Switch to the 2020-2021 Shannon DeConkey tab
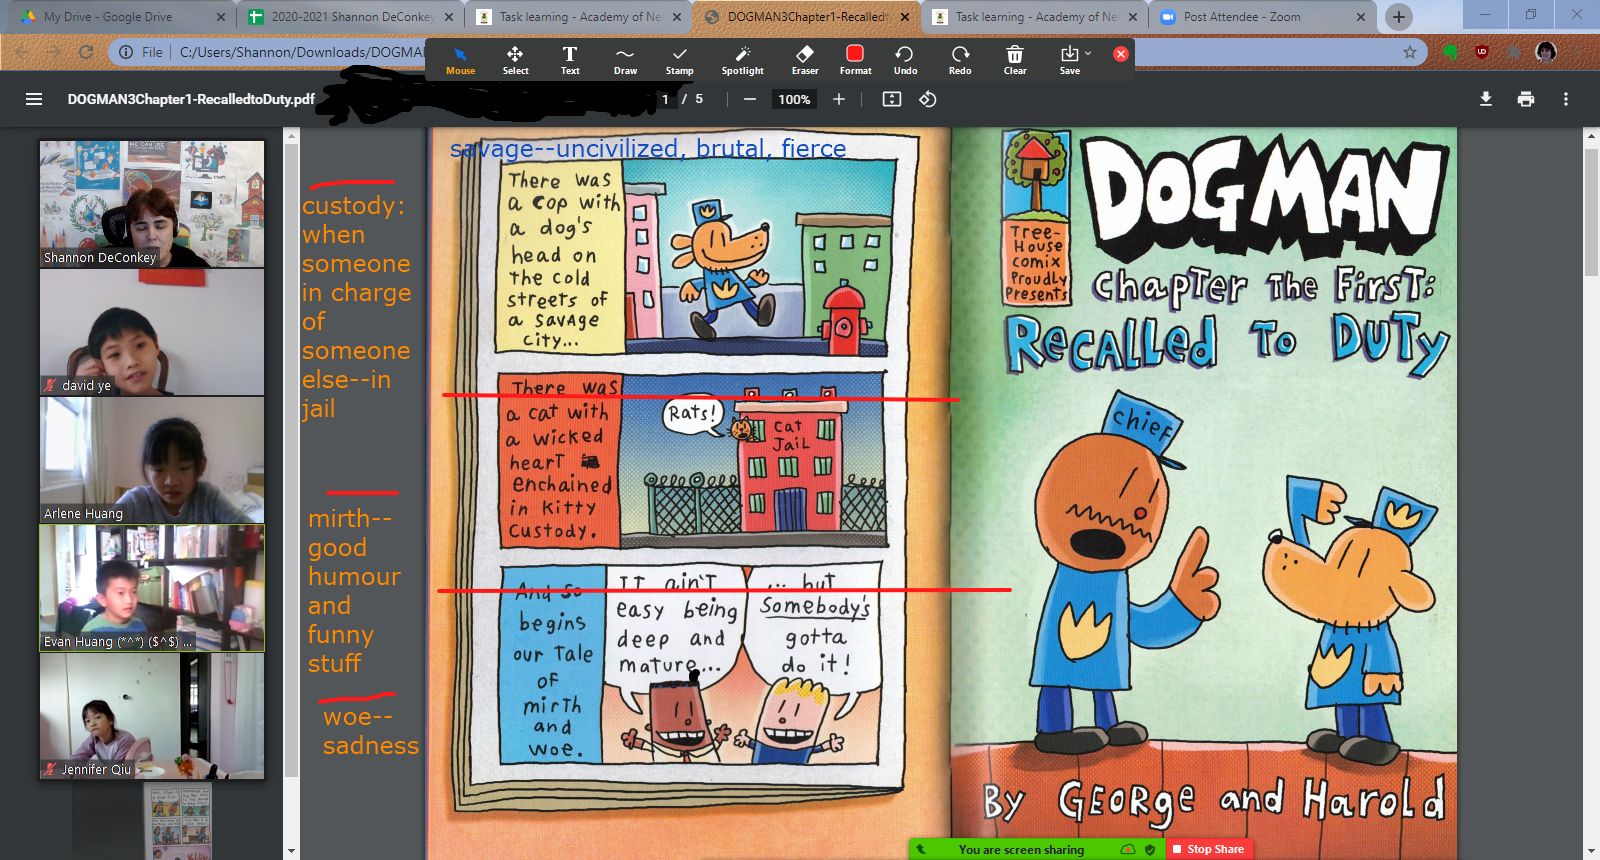 click(x=350, y=17)
